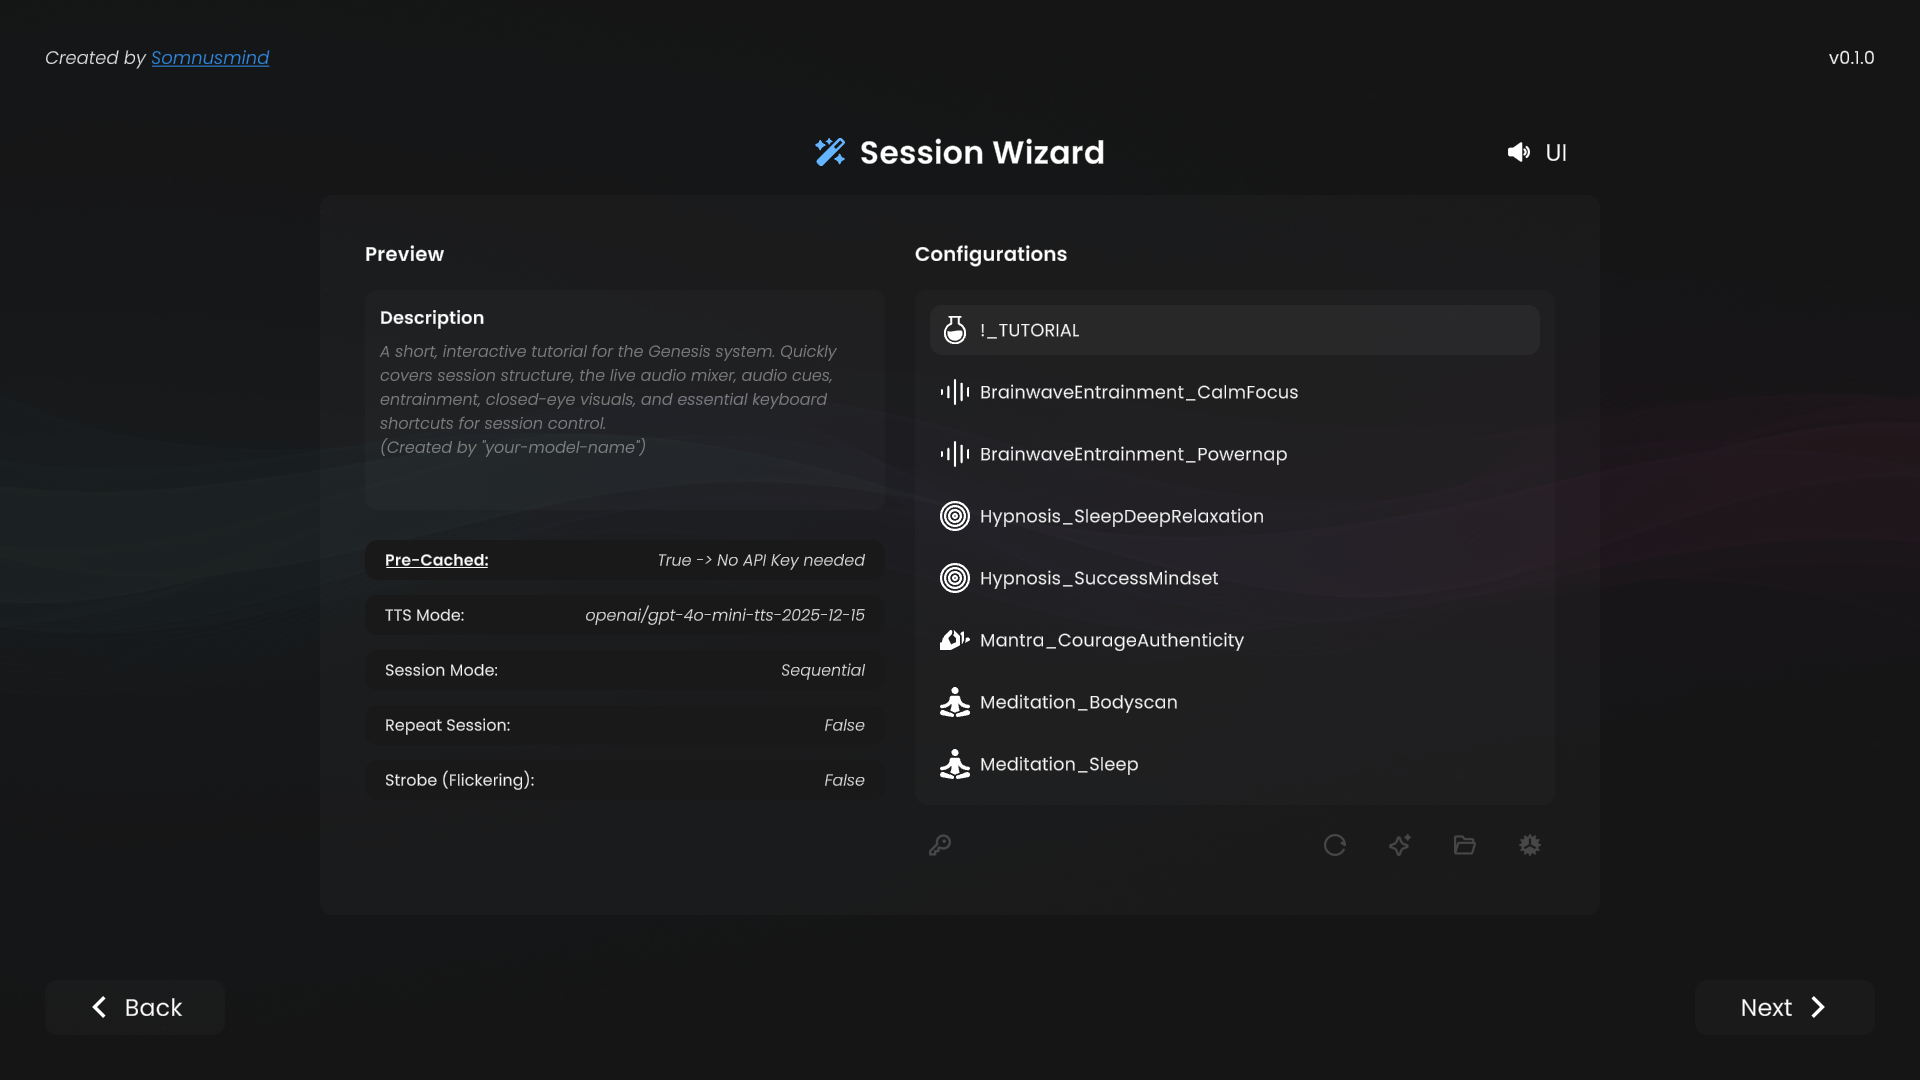Click the Description heading in Preview
This screenshot has height=1080, width=1920.
432,317
